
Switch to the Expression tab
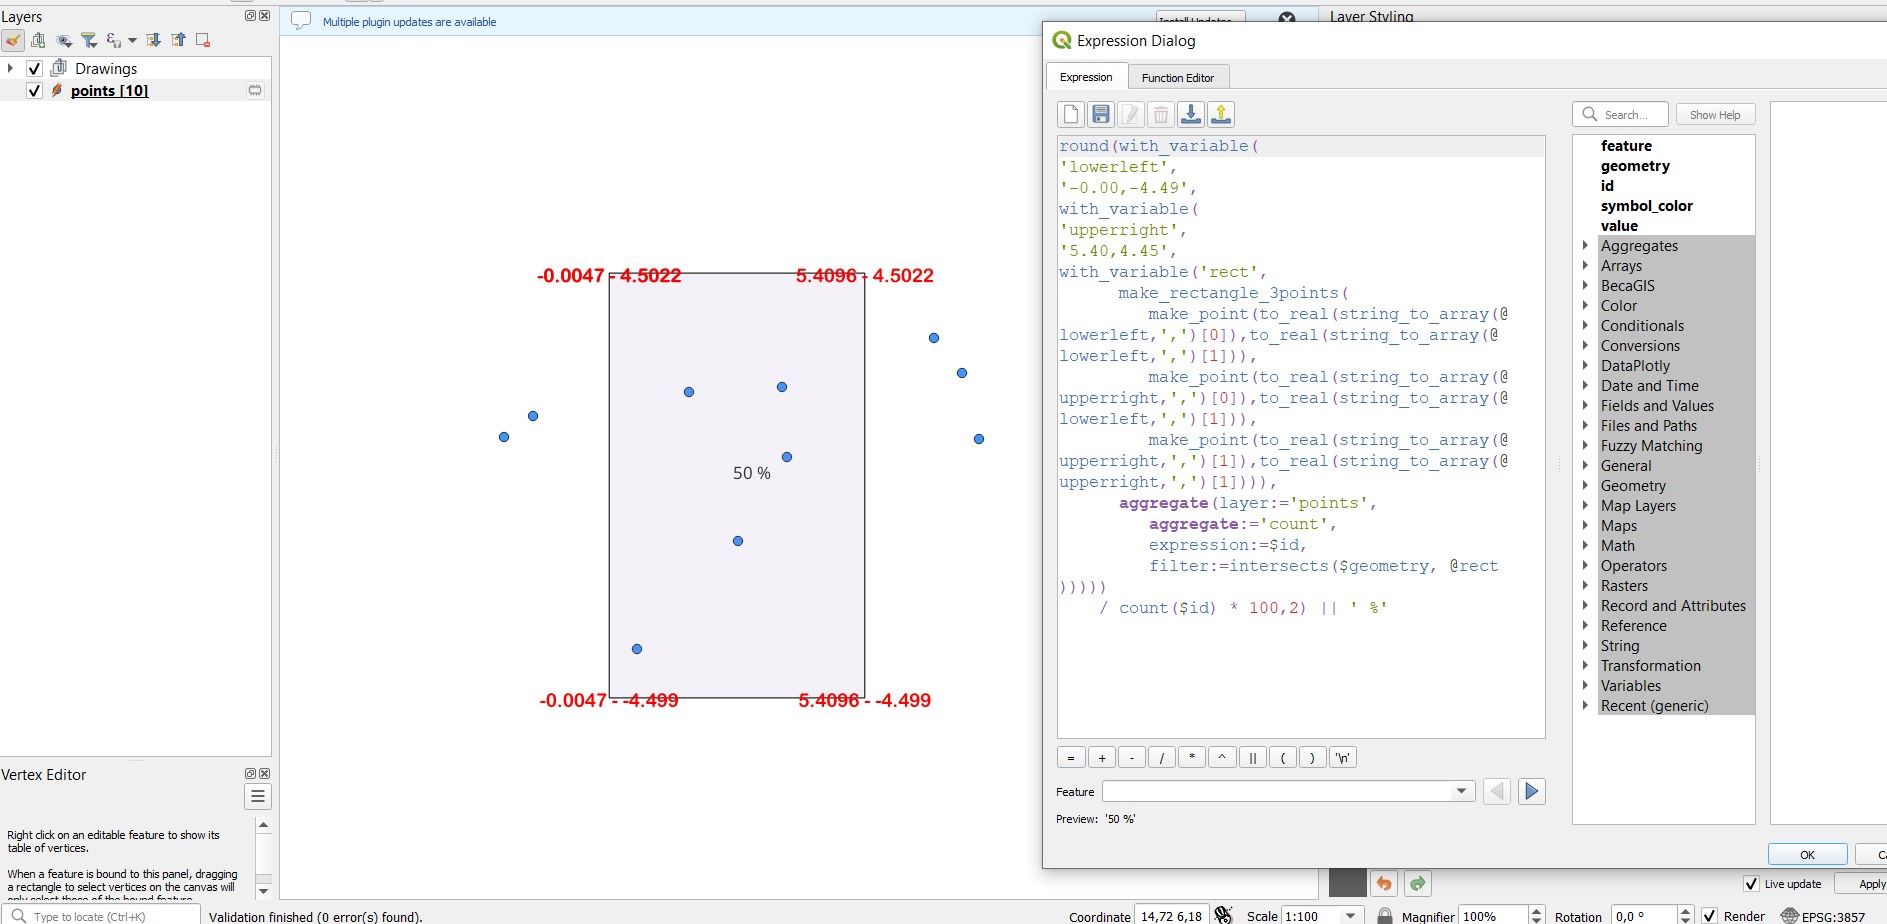[x=1086, y=77]
